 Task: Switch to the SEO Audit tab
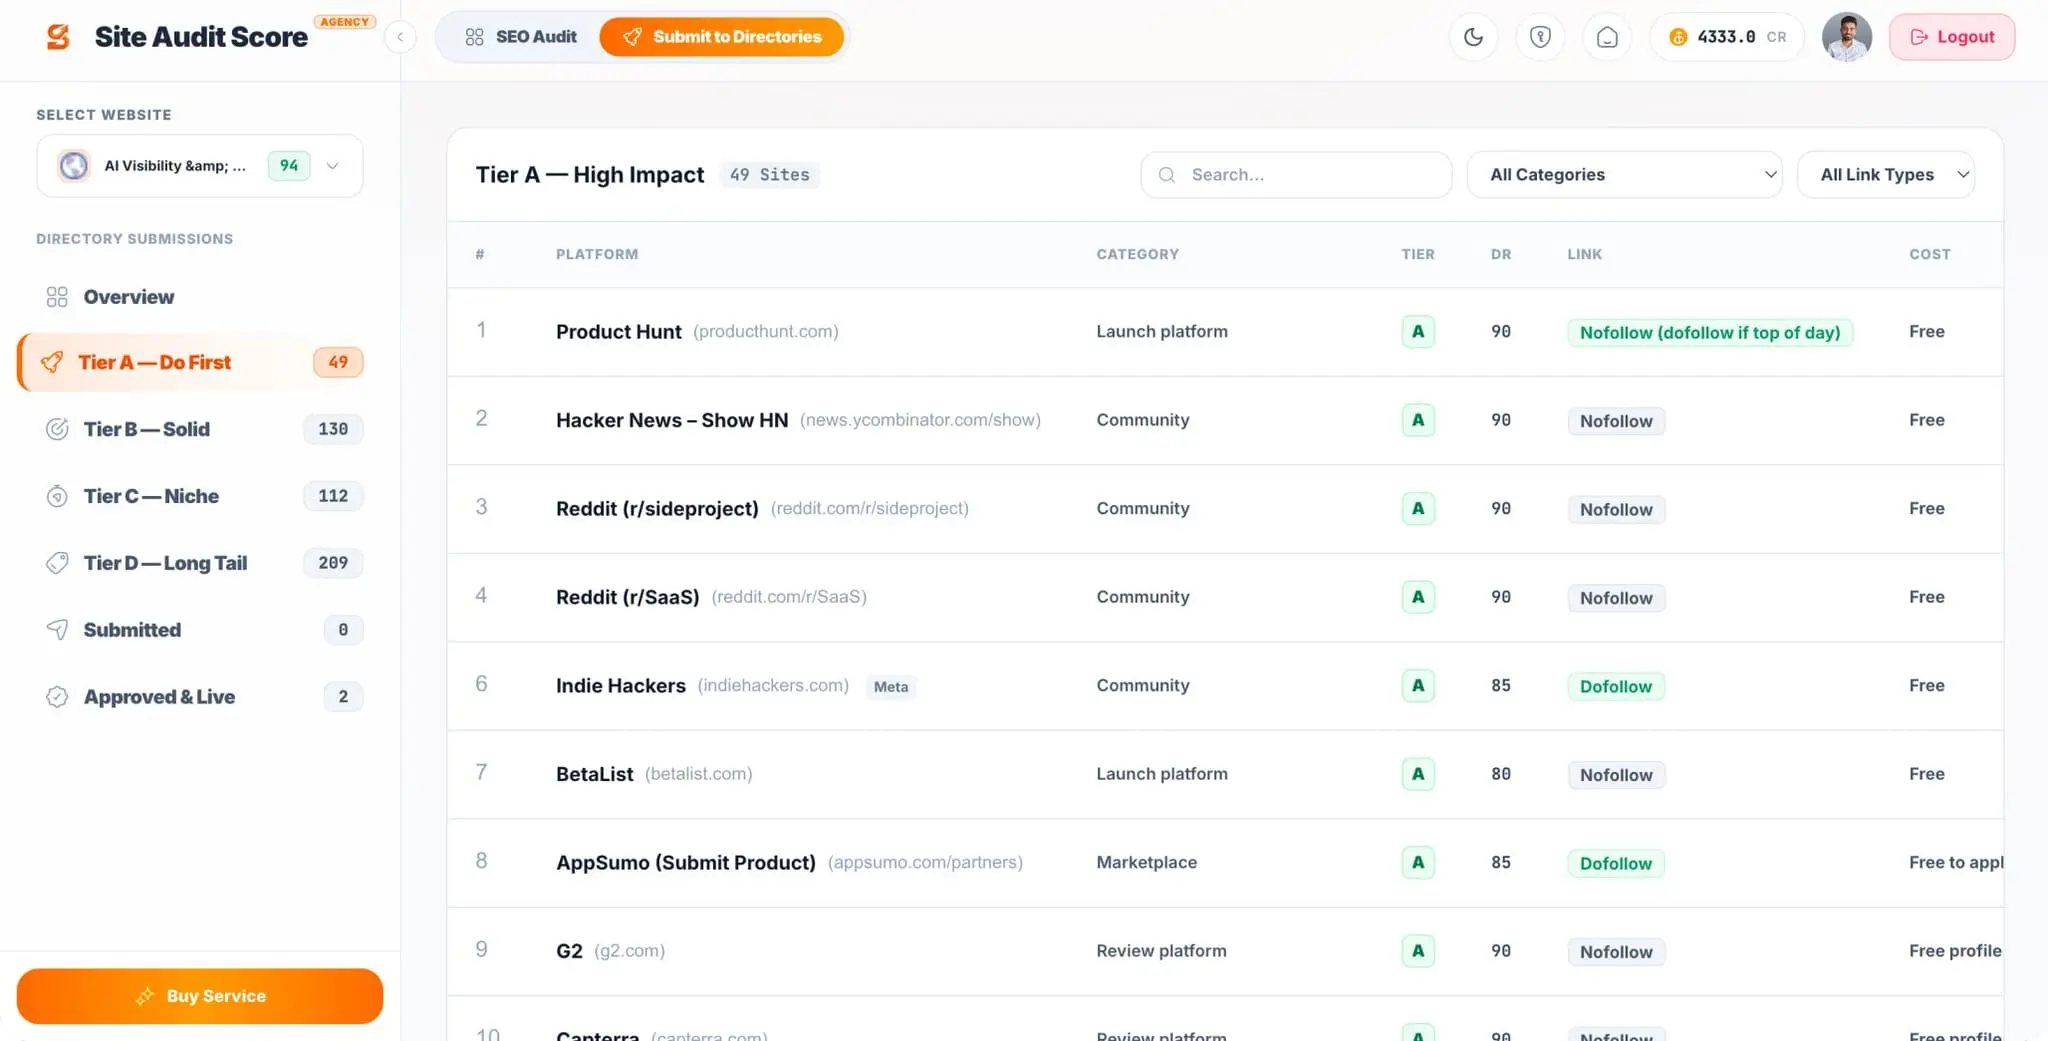(x=521, y=37)
